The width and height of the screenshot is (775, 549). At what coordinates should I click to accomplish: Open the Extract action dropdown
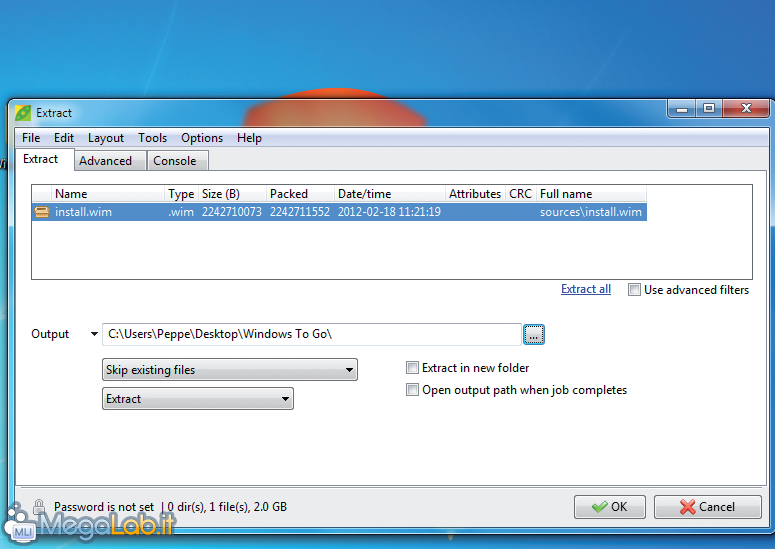(x=198, y=399)
